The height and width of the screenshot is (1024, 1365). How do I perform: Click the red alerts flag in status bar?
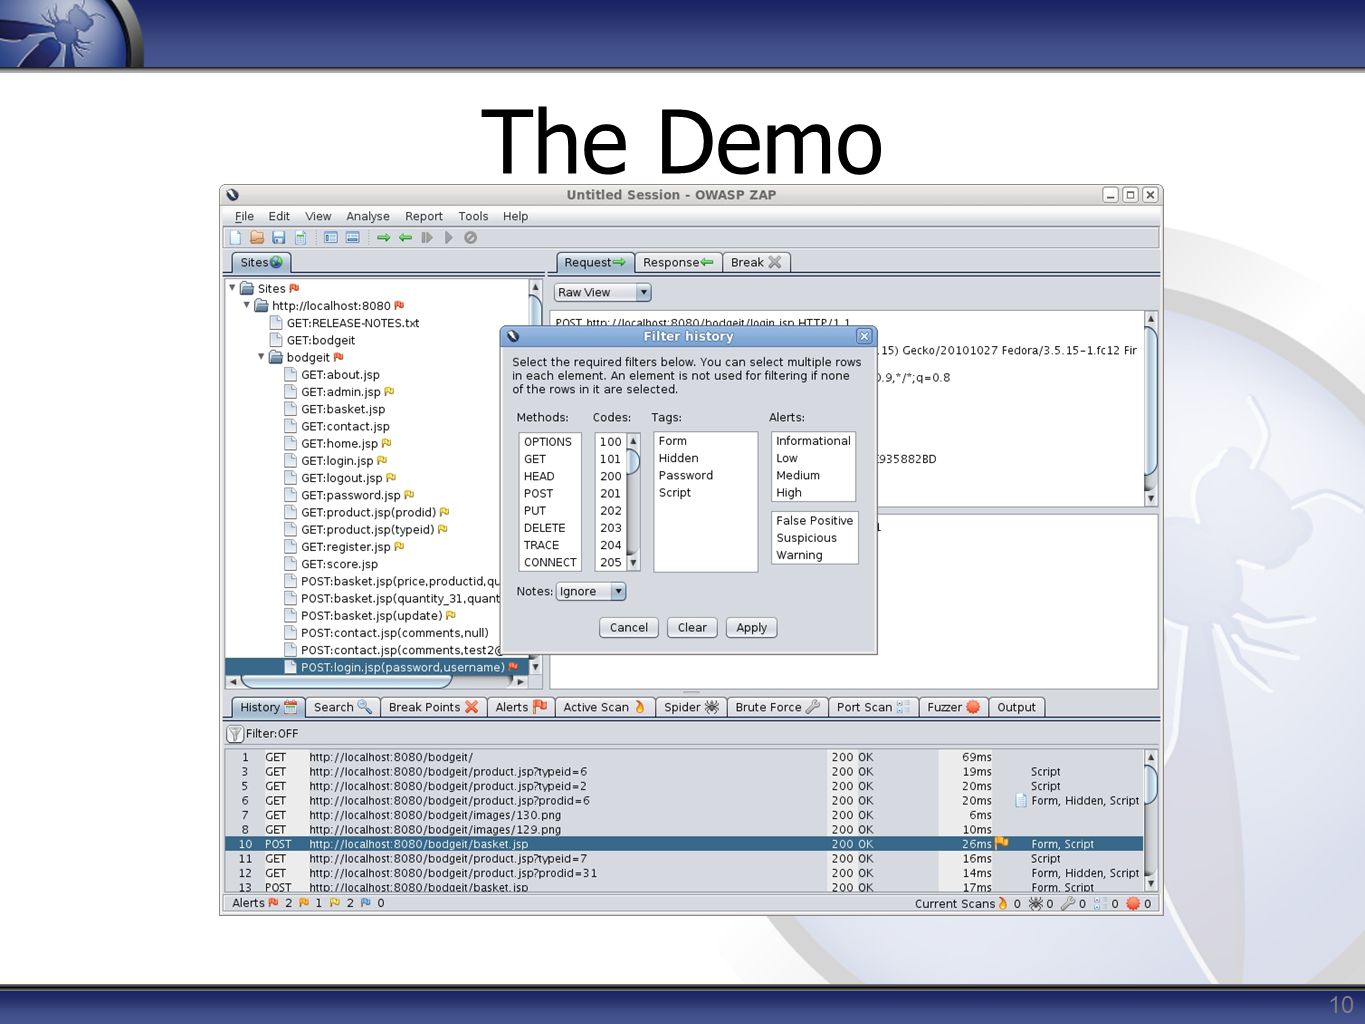pos(273,903)
